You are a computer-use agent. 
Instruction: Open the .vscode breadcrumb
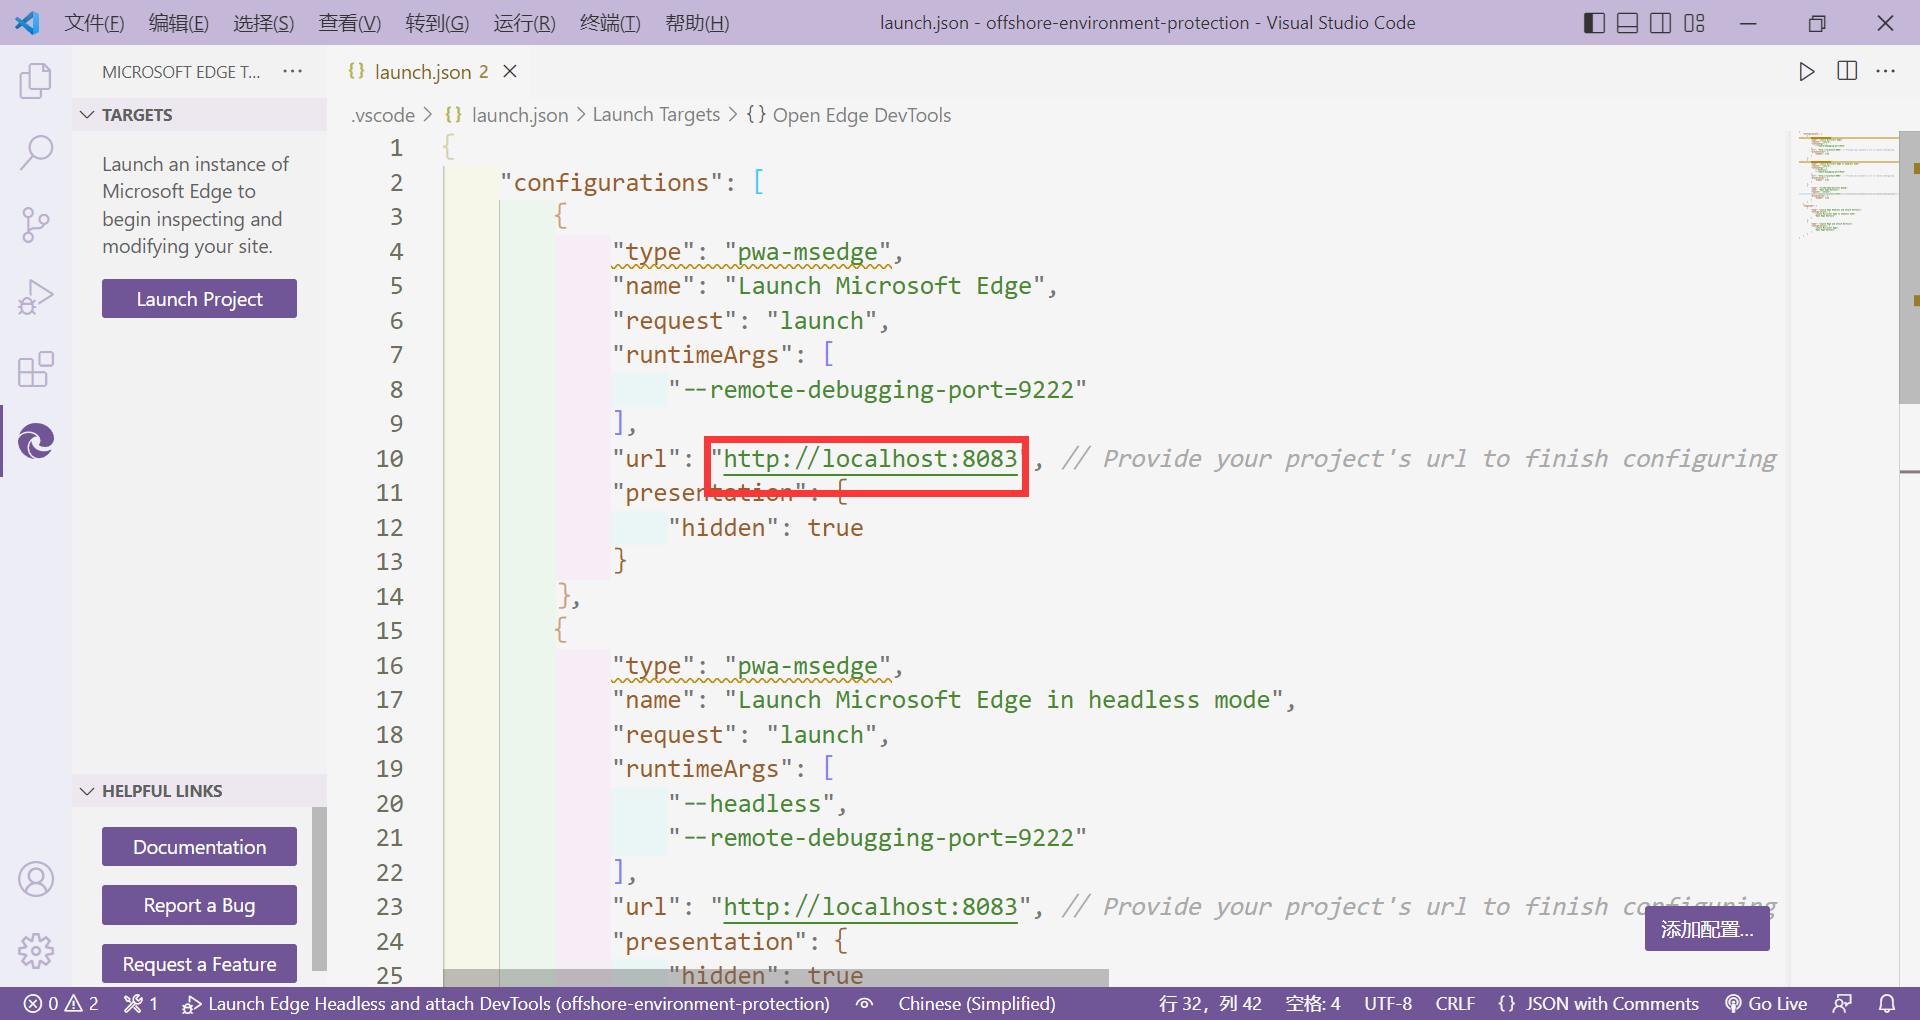383,115
